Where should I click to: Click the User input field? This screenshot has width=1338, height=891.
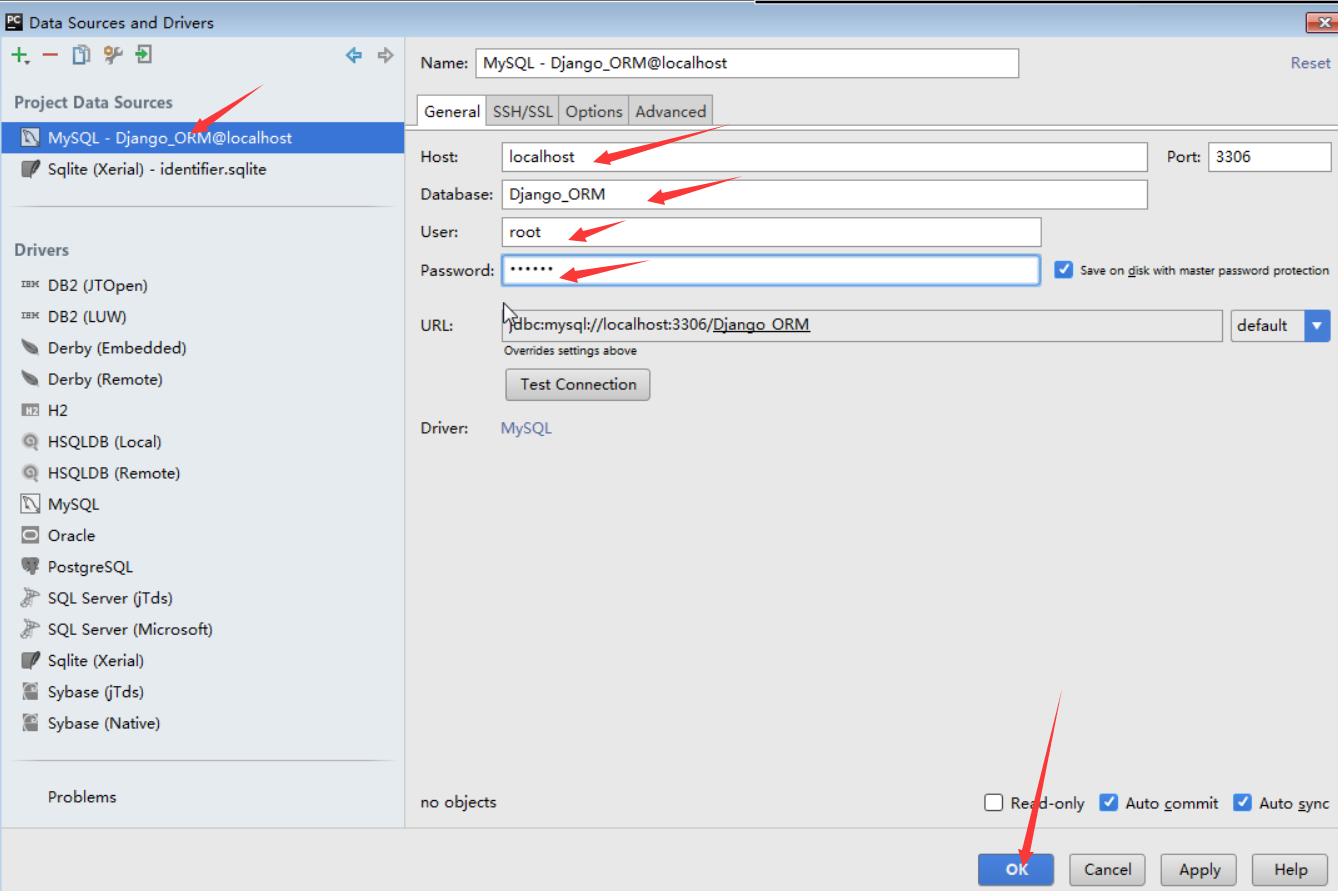point(772,232)
